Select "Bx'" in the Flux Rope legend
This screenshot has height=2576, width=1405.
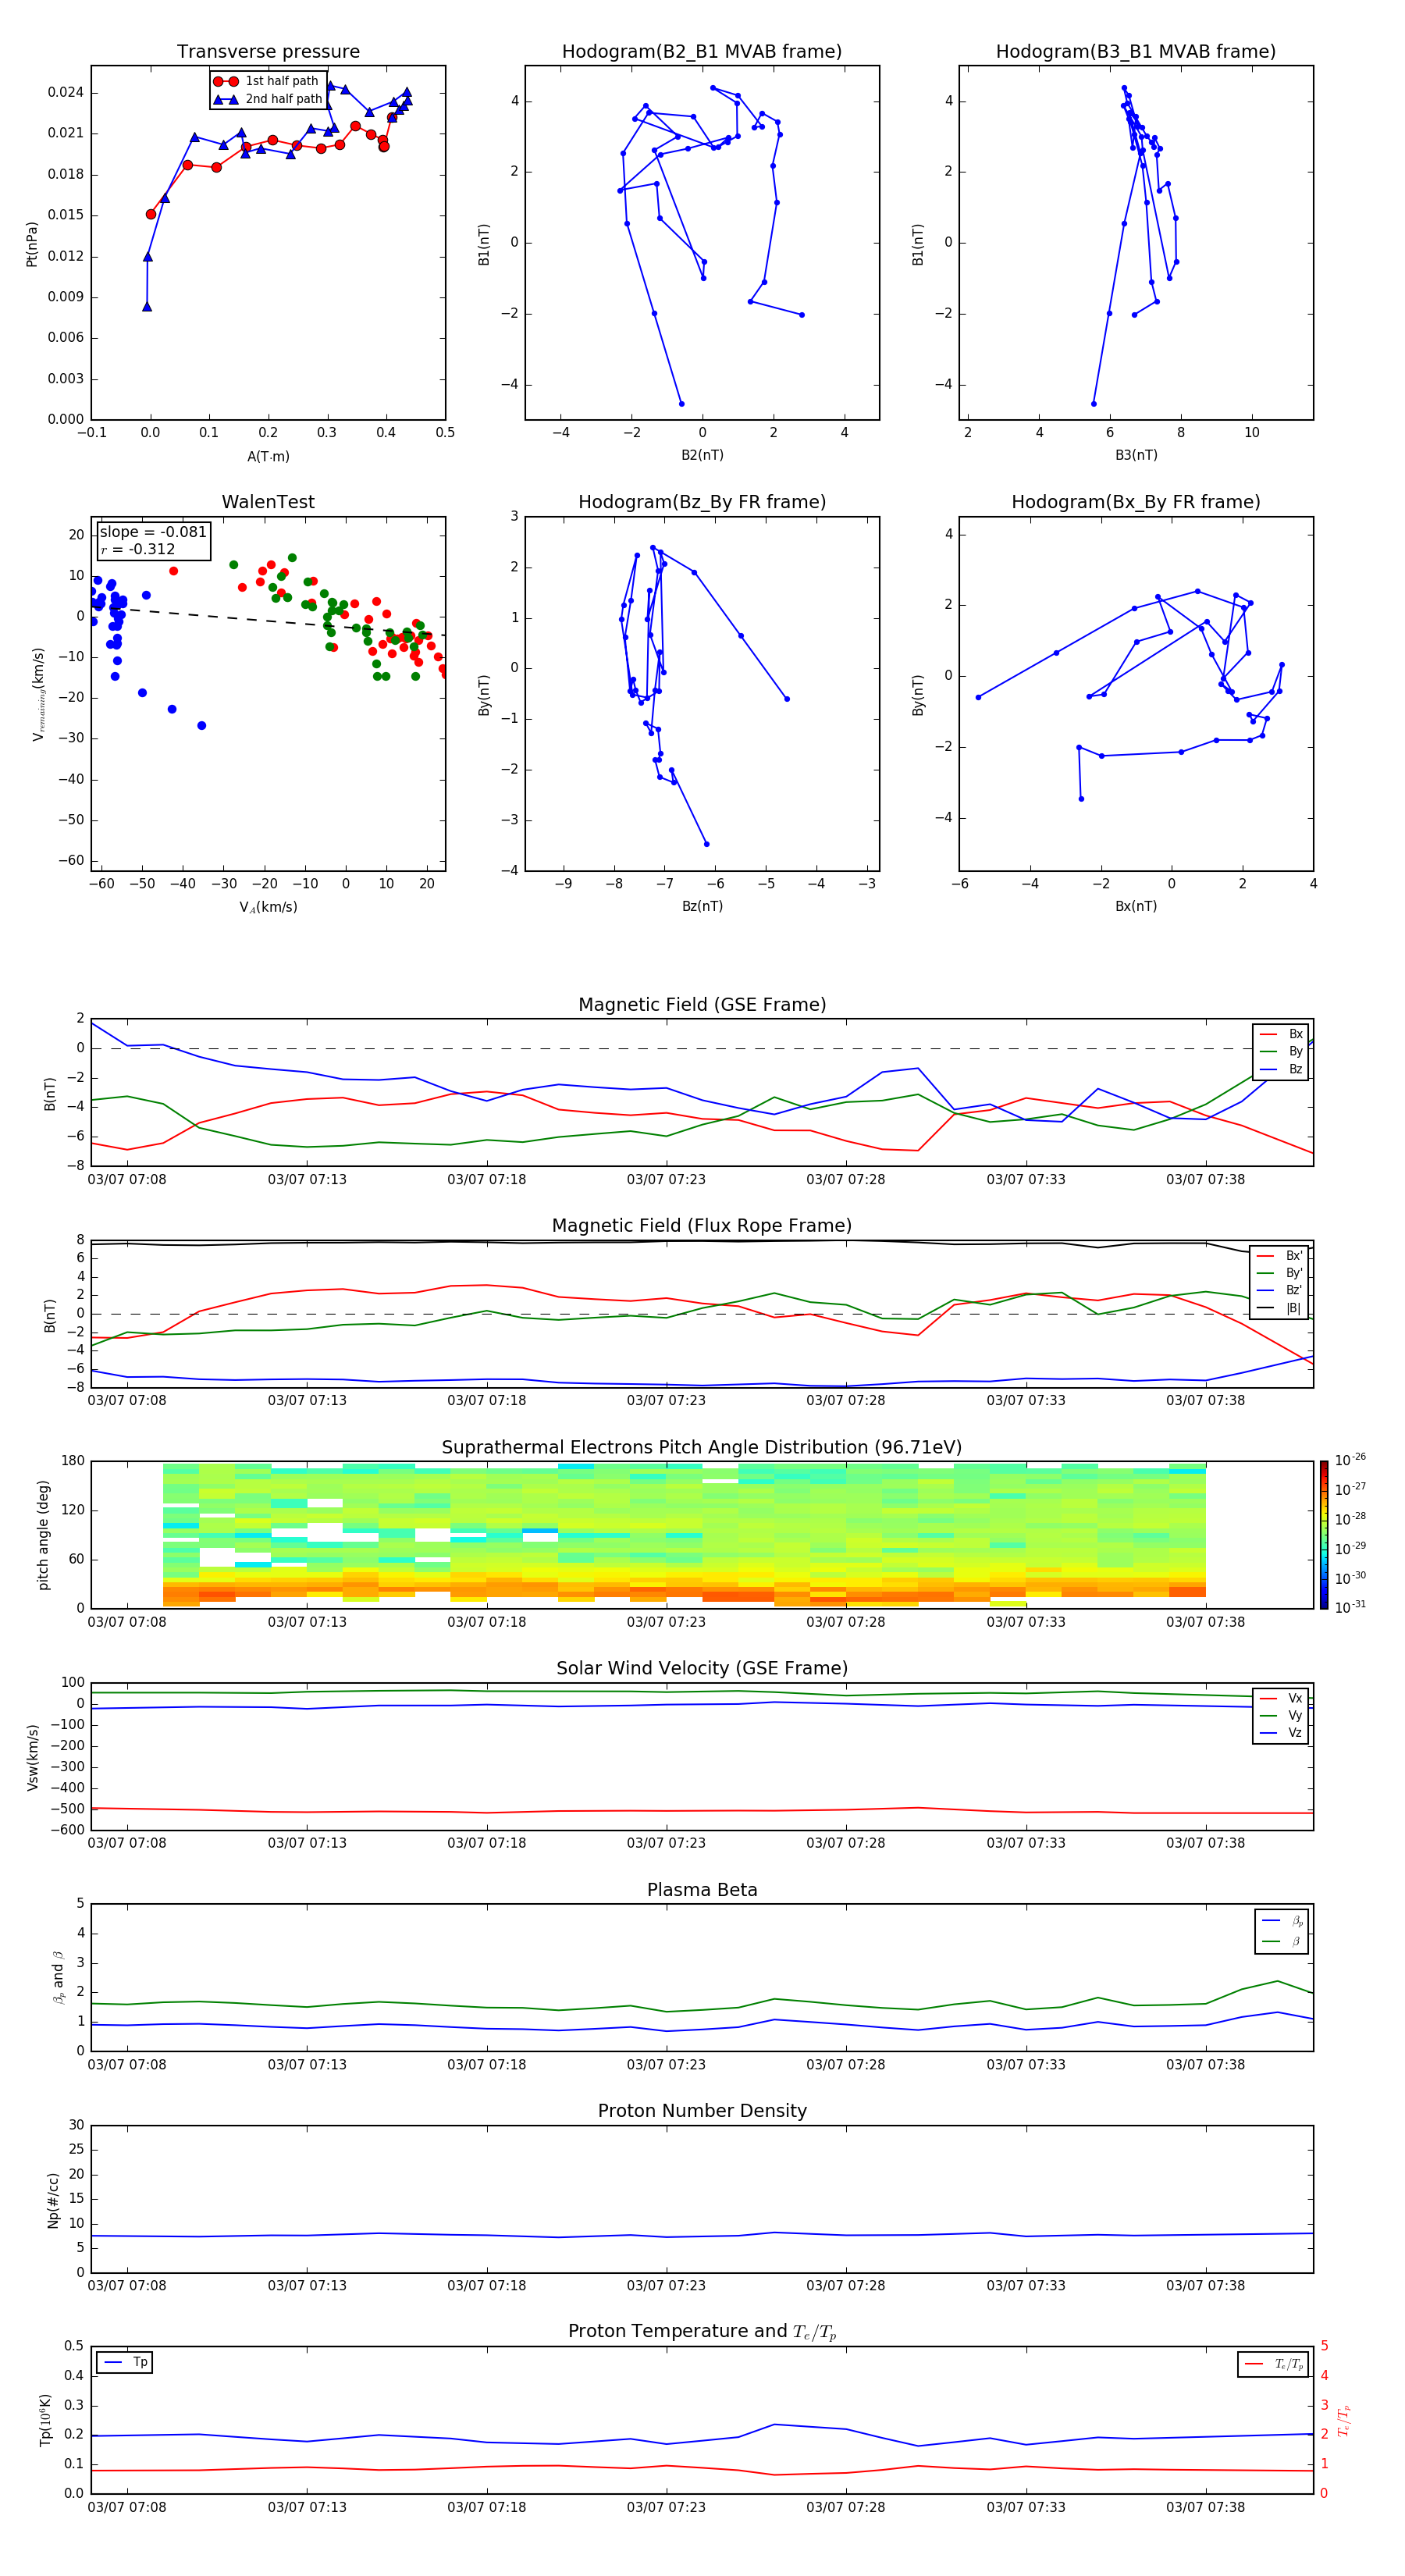click(1280, 1256)
